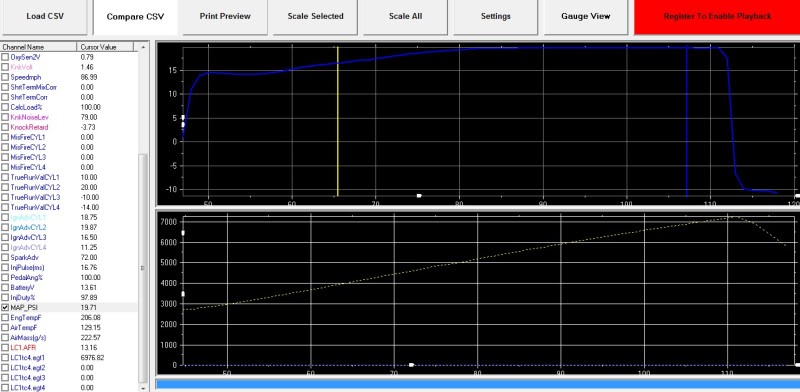Enable LC1tc4.egt1 checkbox
Screen dimensions: 800x392
pos(5,357)
